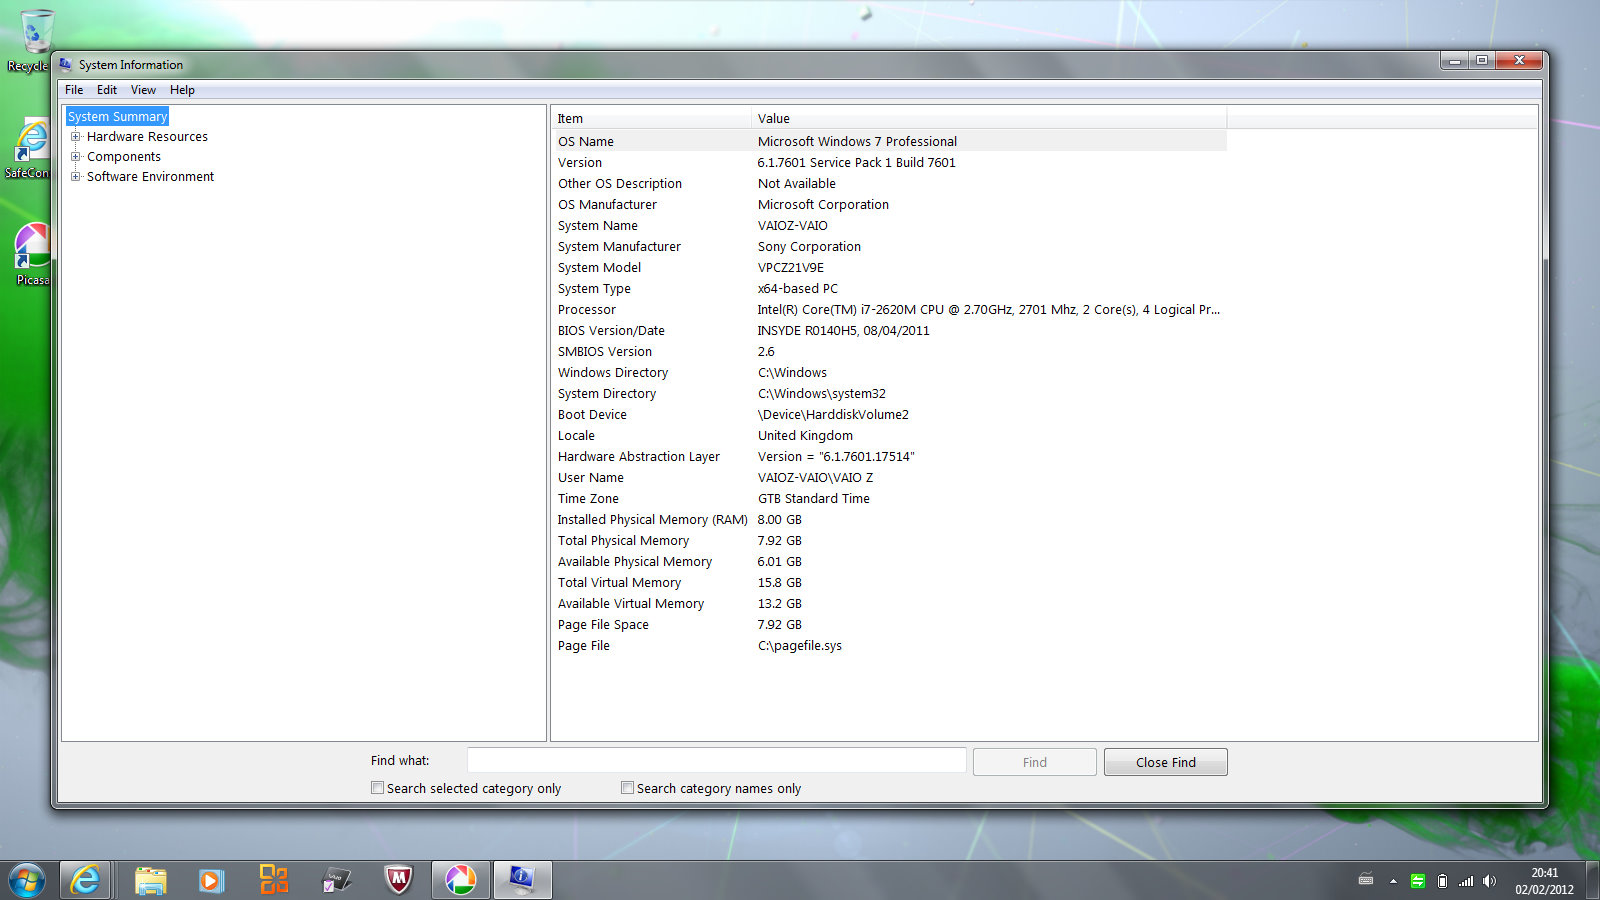Screen dimensions: 1600x900
Task: Click the System Information title bar icon
Action: [x=66, y=64]
